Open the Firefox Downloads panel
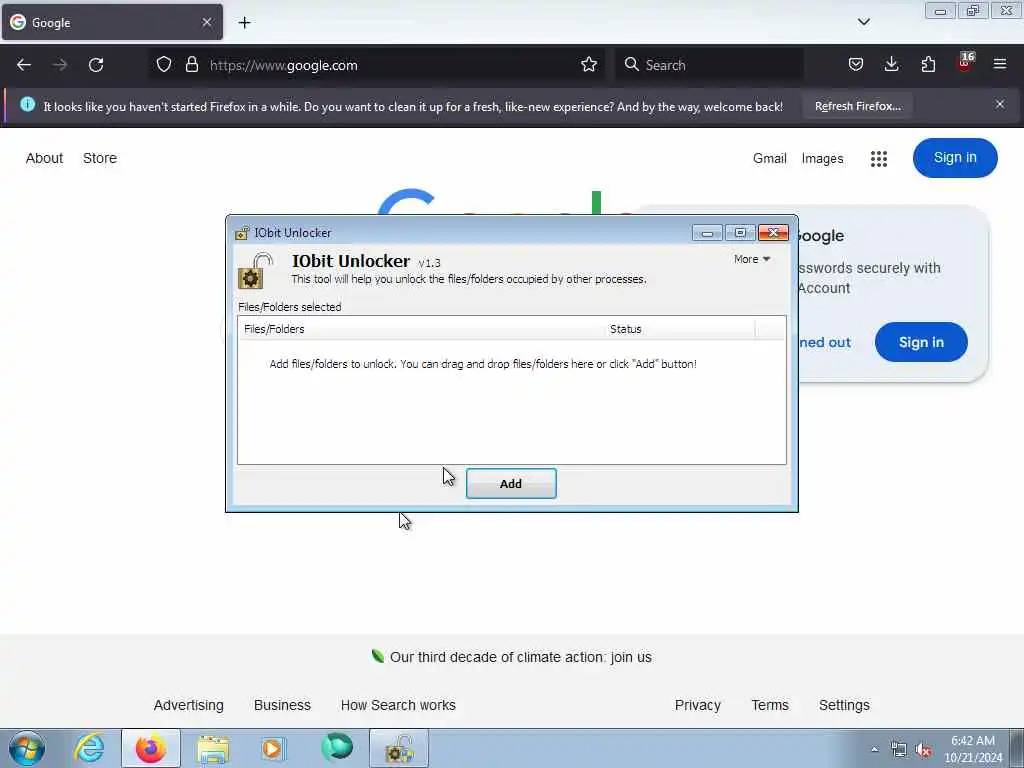 tap(891, 65)
